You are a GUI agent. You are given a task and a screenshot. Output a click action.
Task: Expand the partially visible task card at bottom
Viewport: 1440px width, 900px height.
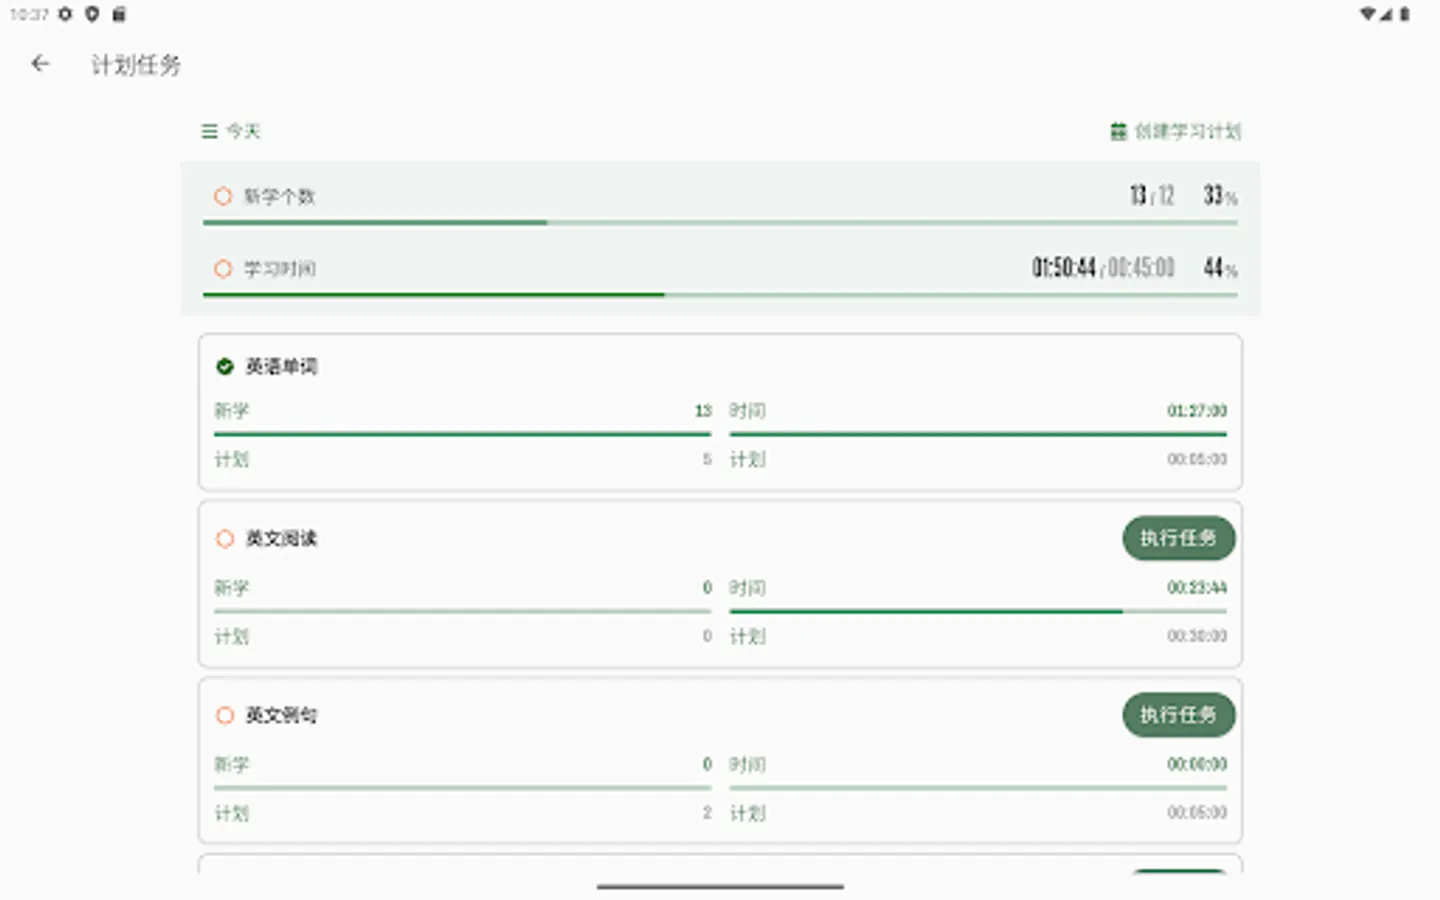coord(719,872)
